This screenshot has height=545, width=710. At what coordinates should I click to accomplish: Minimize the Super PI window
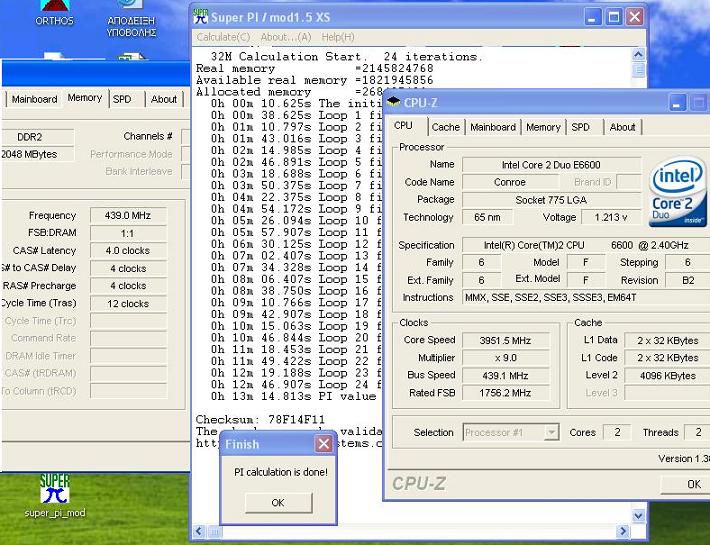point(591,17)
